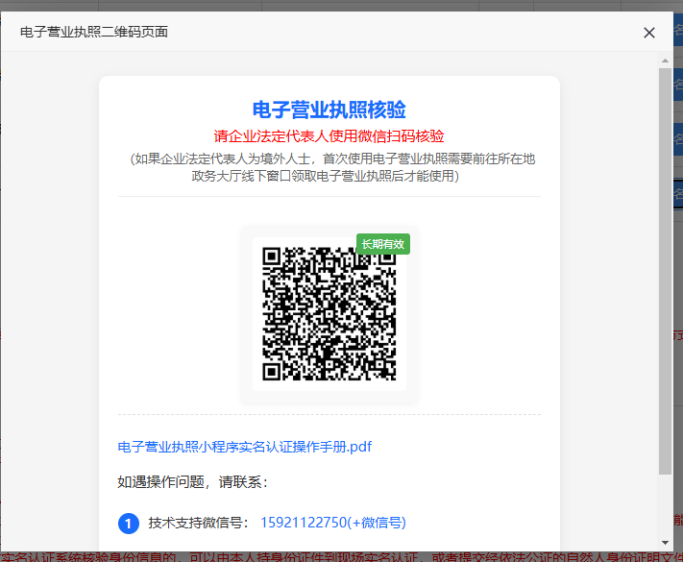This screenshot has width=683, height=562.
Task: Close the 电子营业执照二维码页面 dialog
Action: point(649,33)
